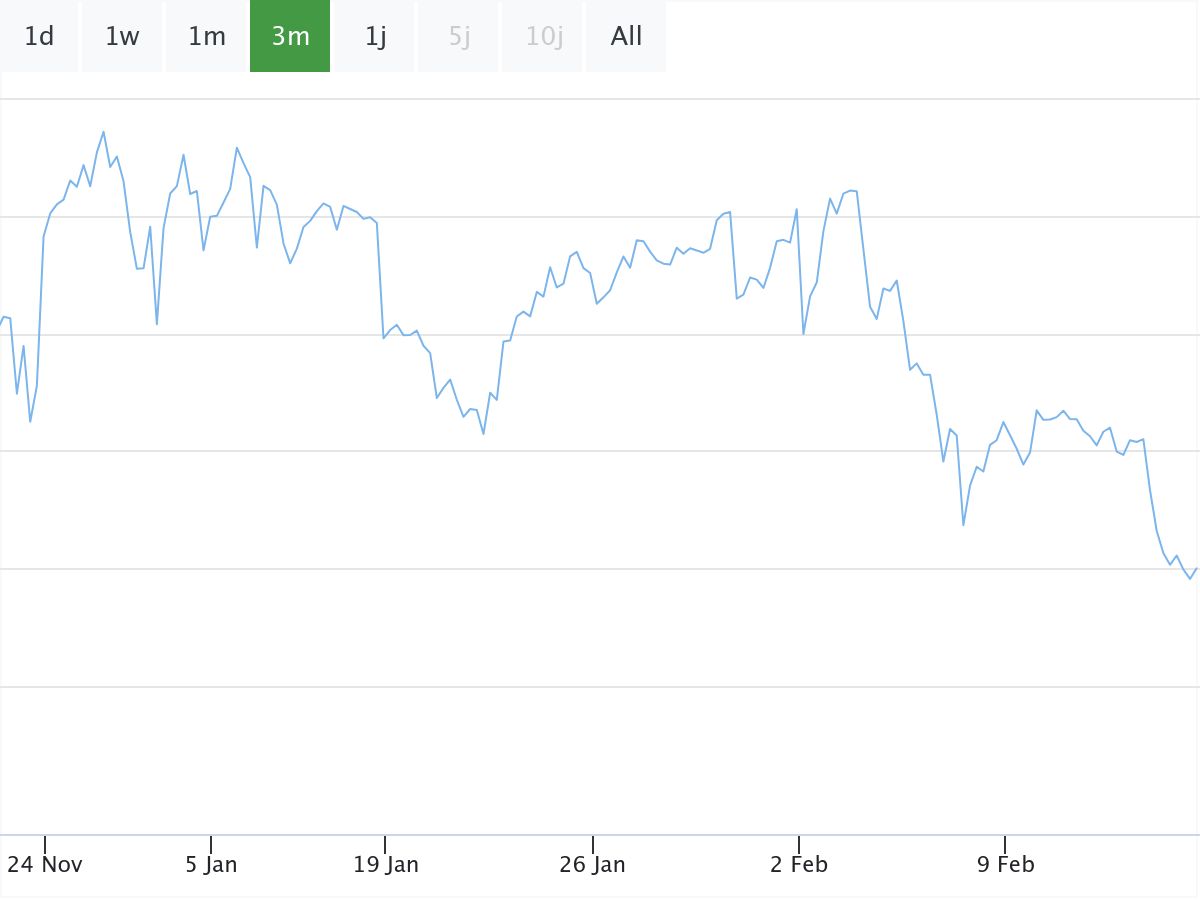This screenshot has width=1200, height=900.
Task: Click the highest peak of the line
Action: point(103,132)
